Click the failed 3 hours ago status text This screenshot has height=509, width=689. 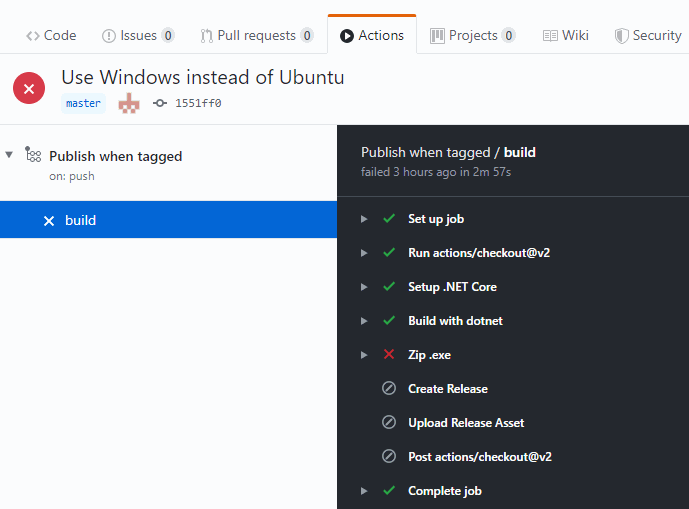436,172
